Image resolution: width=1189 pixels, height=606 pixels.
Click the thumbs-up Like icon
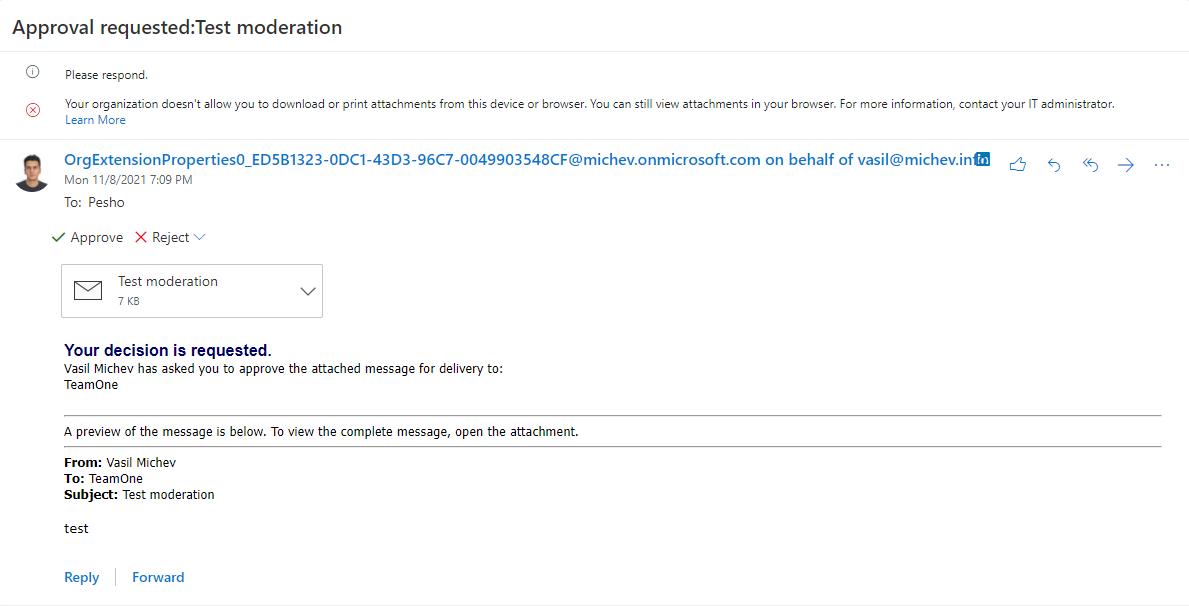[x=1018, y=165]
